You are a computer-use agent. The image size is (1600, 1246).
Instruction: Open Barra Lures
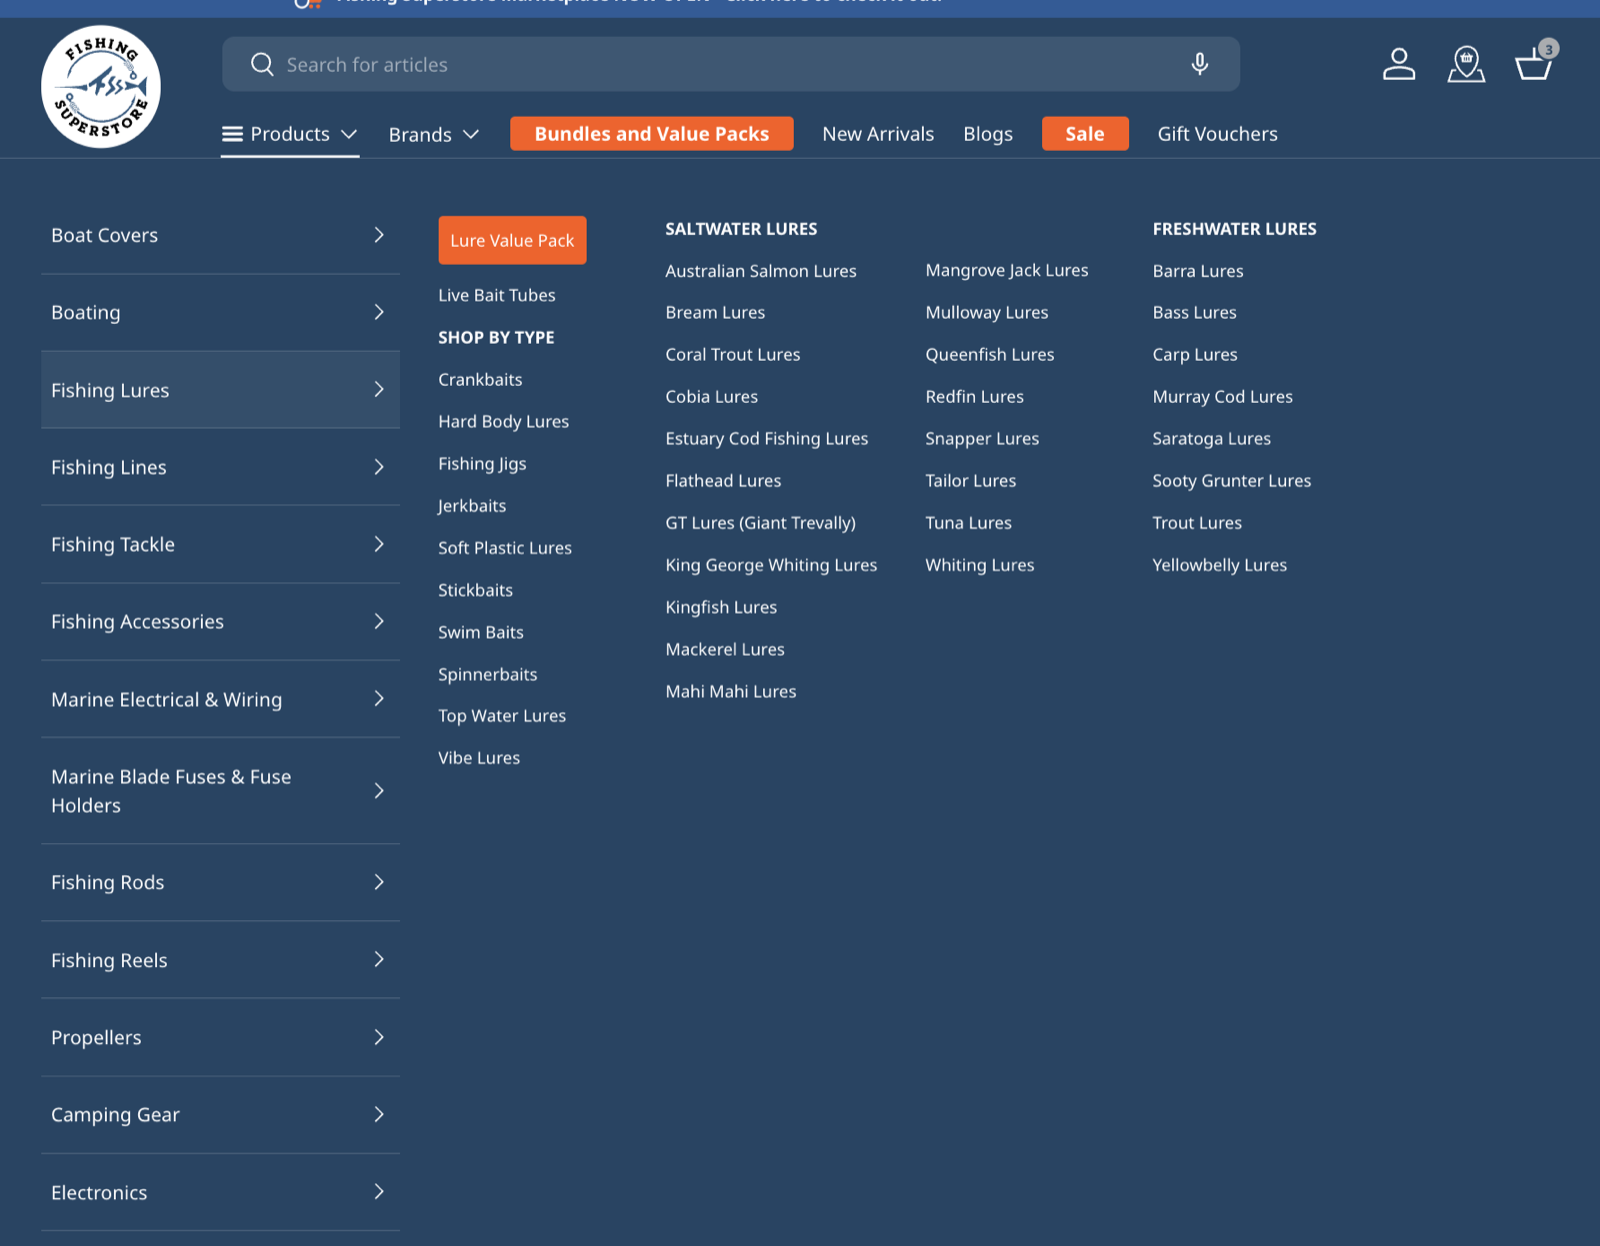pos(1198,270)
